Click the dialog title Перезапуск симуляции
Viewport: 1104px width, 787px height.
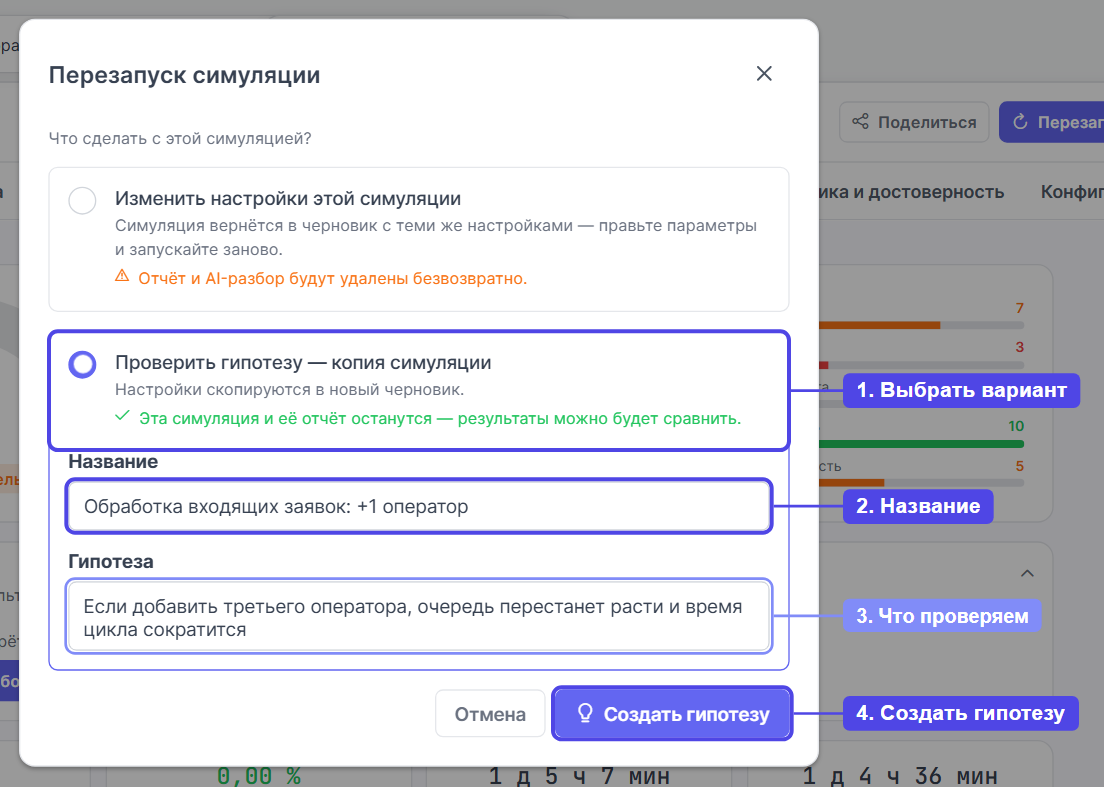point(184,75)
